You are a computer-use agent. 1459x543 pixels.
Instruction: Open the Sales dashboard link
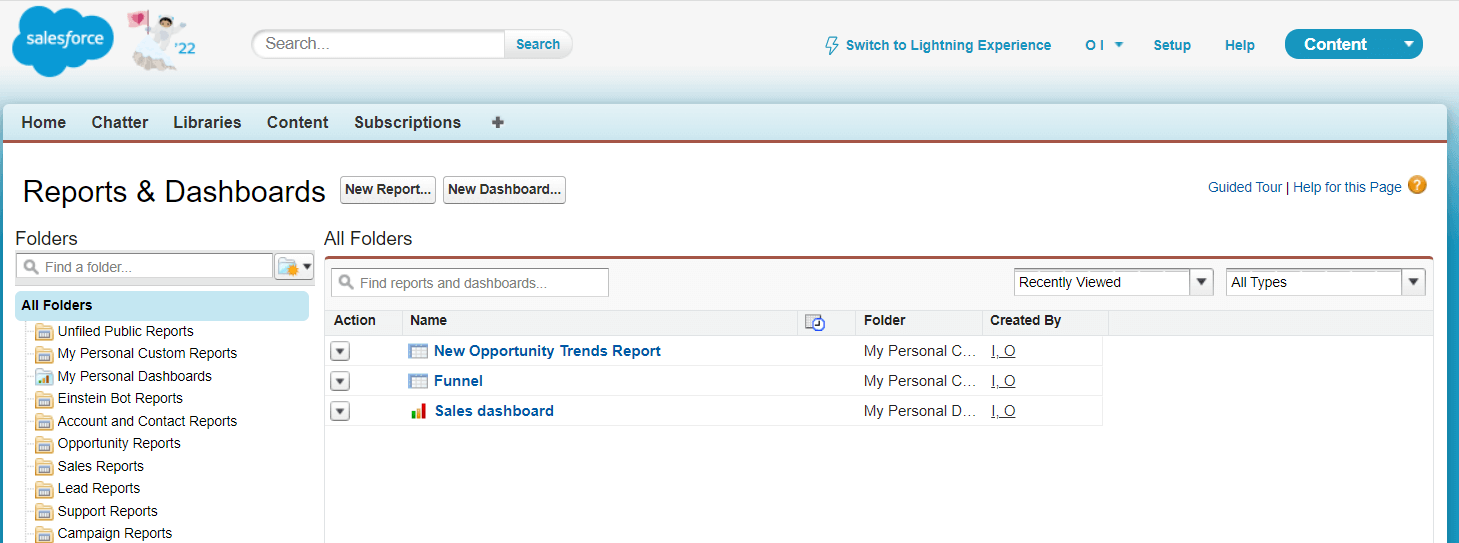click(x=494, y=411)
